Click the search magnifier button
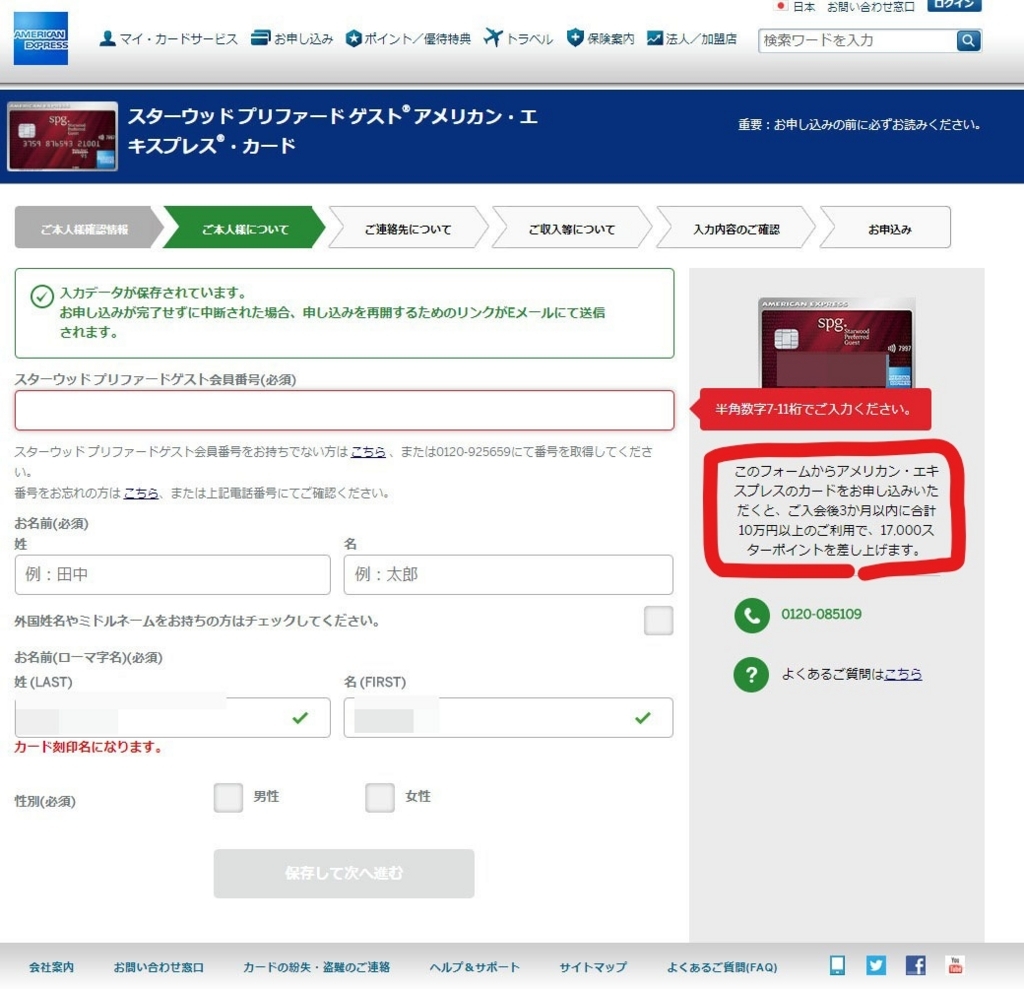Image resolution: width=1024 pixels, height=989 pixels. click(x=968, y=41)
